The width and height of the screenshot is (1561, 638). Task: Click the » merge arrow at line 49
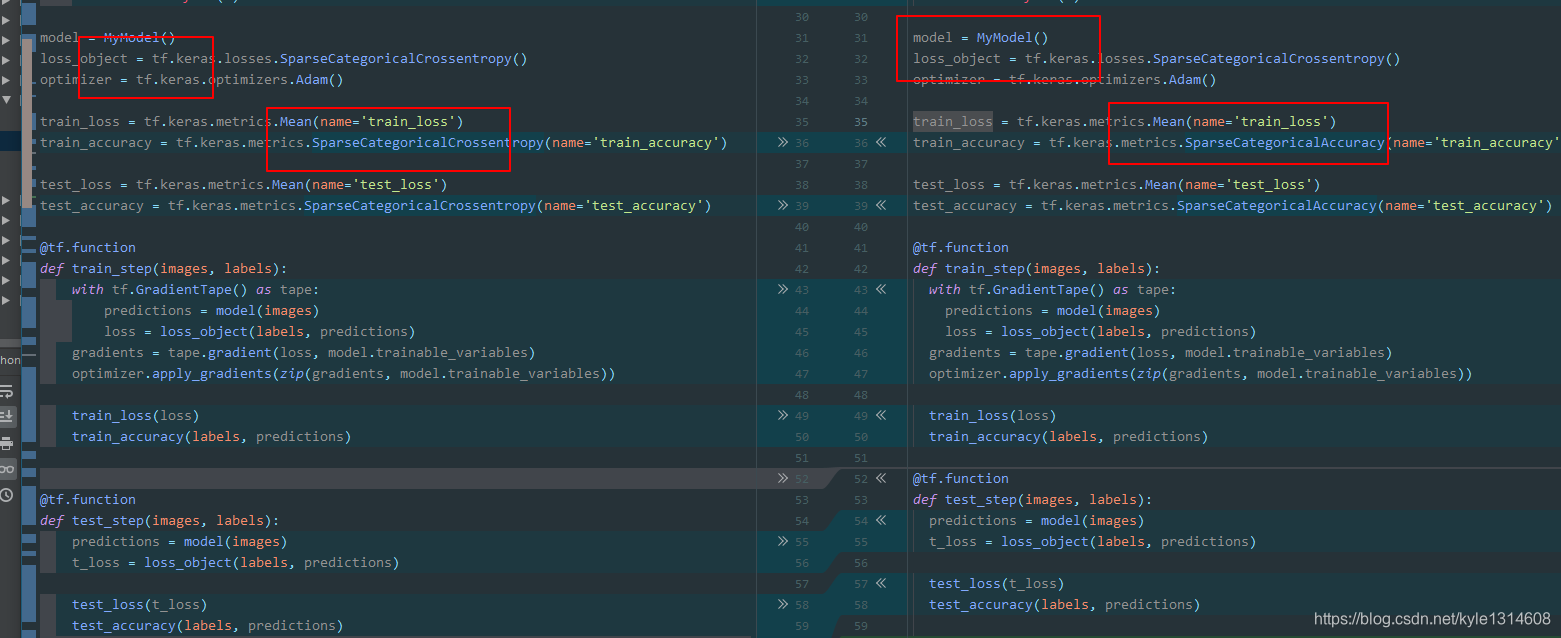[x=783, y=416]
